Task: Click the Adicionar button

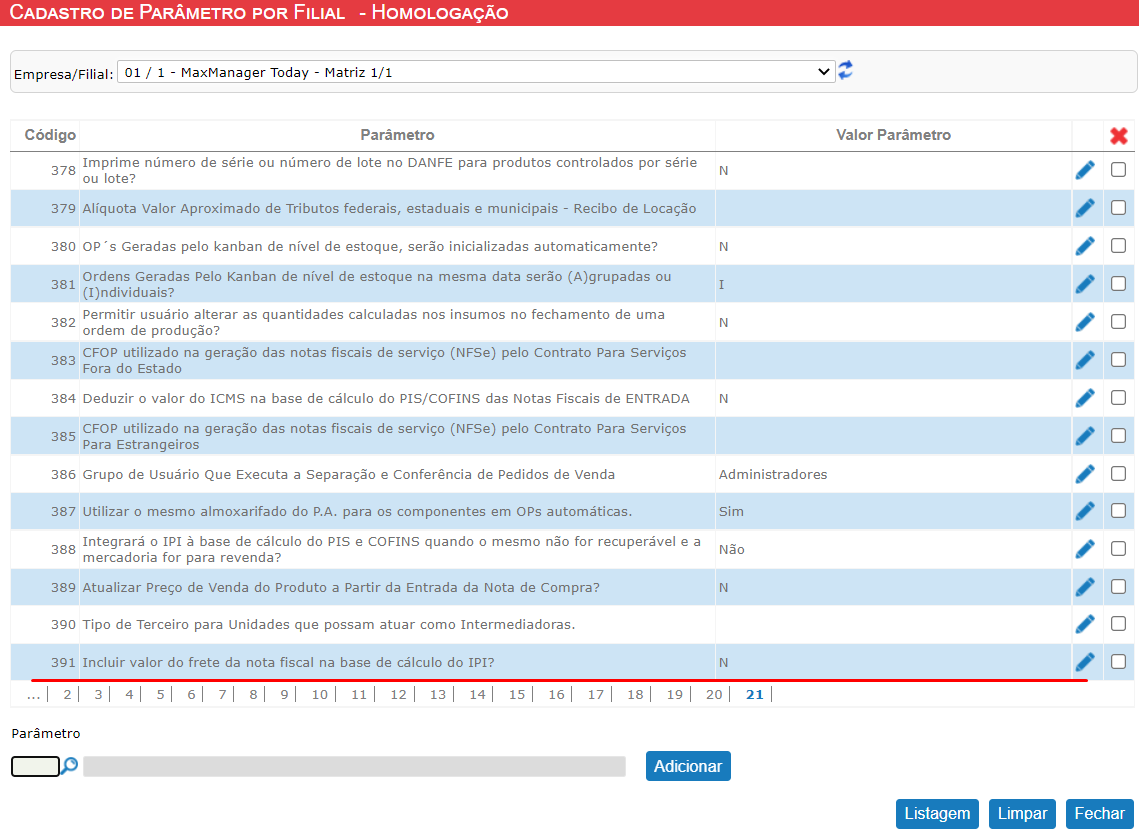Action: [688, 766]
